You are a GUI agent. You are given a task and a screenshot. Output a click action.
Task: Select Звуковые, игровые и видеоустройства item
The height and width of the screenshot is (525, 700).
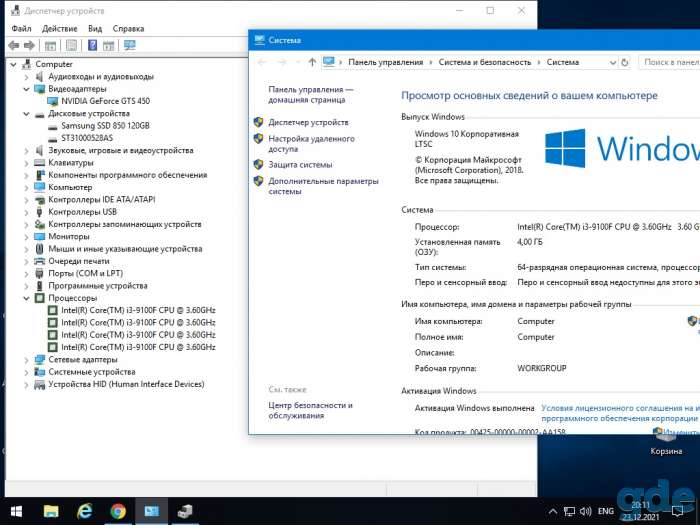point(121,150)
